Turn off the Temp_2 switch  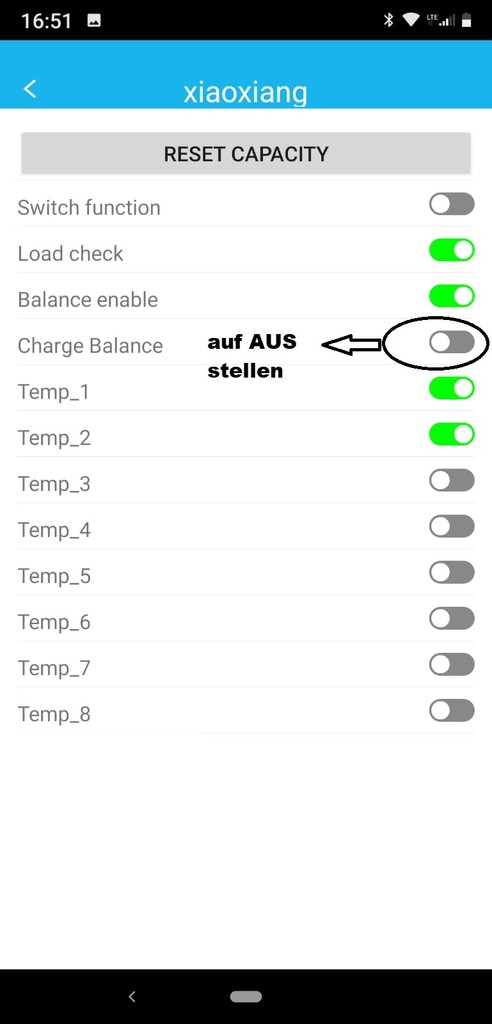click(451, 434)
